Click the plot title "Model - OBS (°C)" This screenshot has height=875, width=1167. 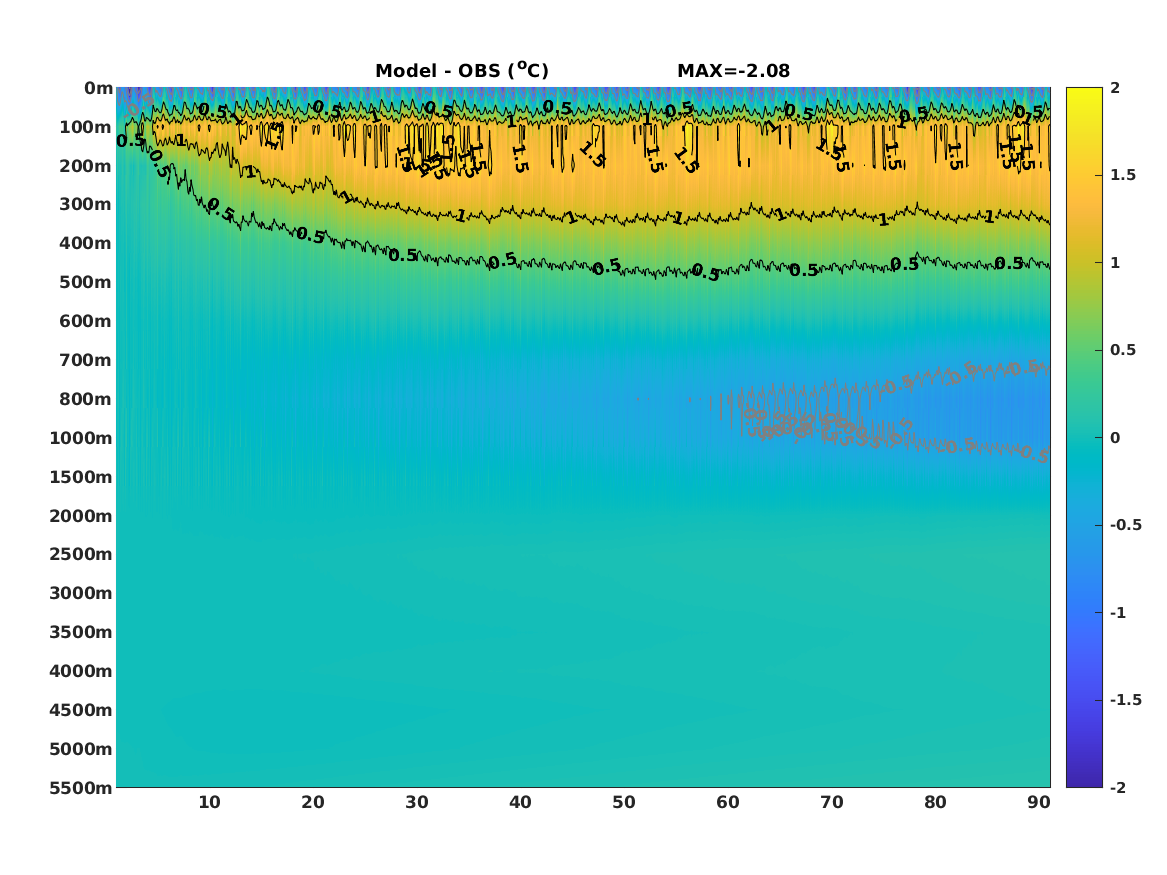coord(461,71)
